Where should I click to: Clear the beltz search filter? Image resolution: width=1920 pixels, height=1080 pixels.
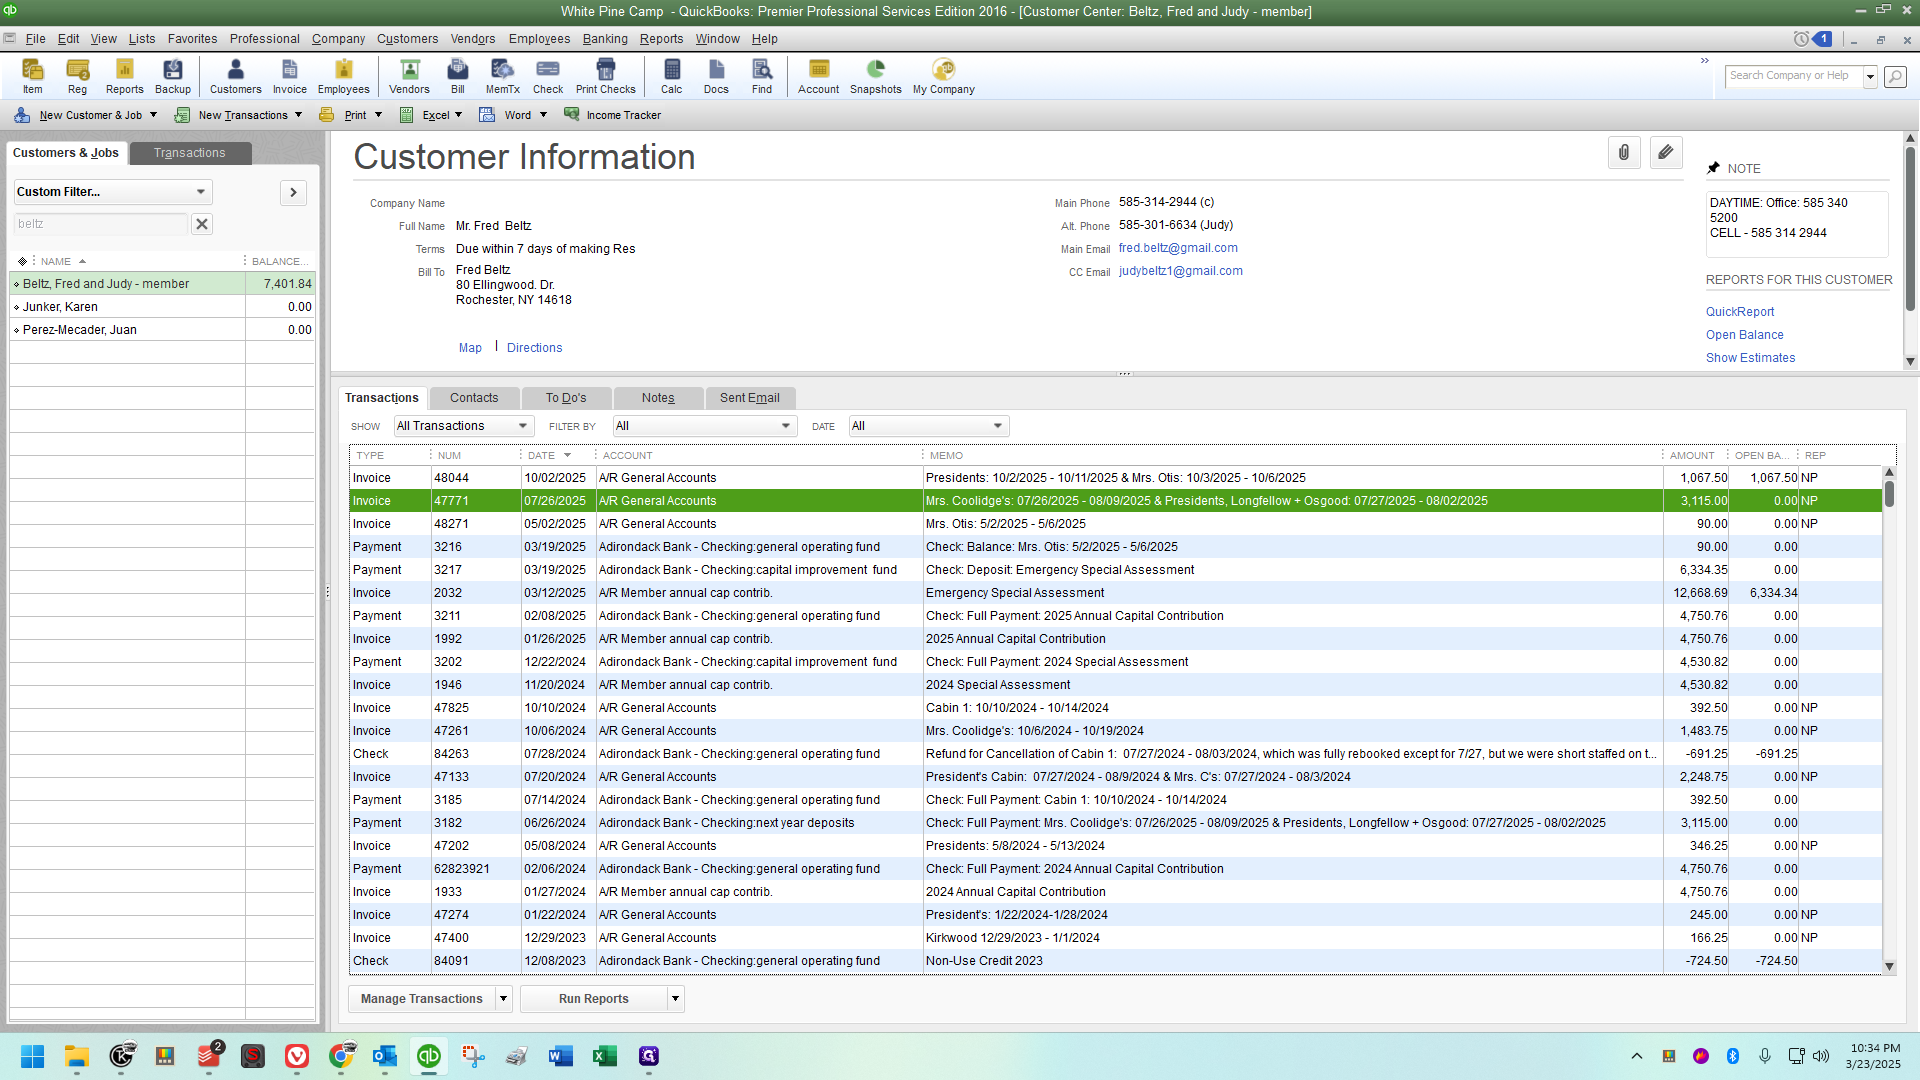pos(202,224)
